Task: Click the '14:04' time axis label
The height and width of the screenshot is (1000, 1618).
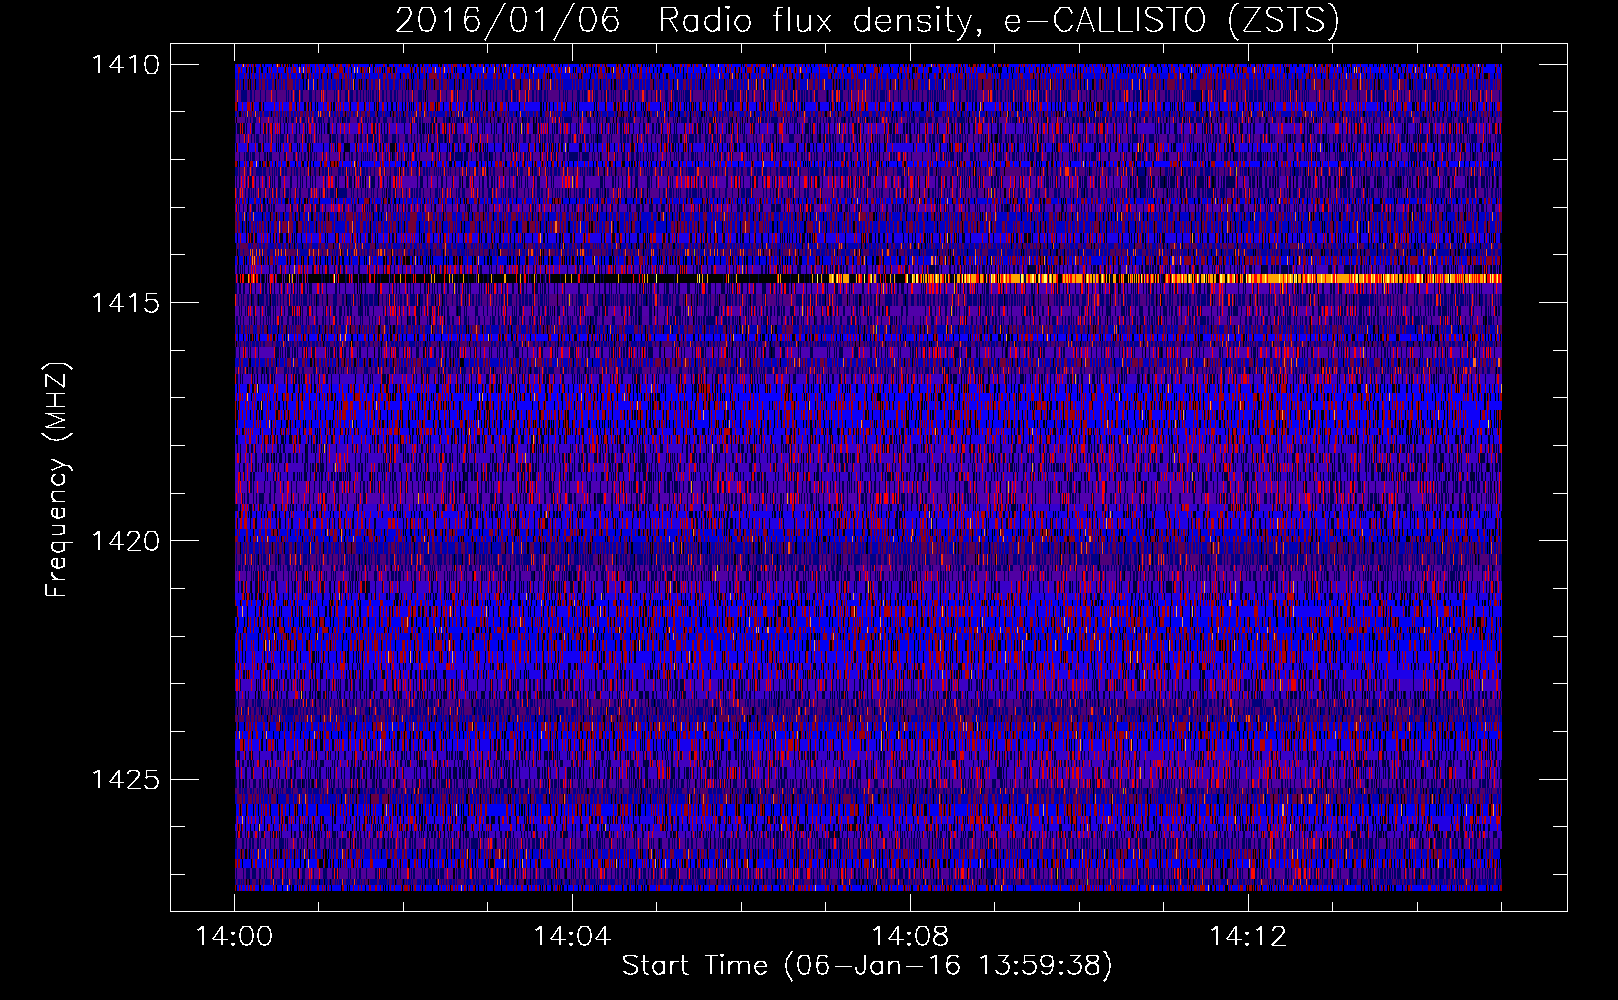Action: point(572,936)
